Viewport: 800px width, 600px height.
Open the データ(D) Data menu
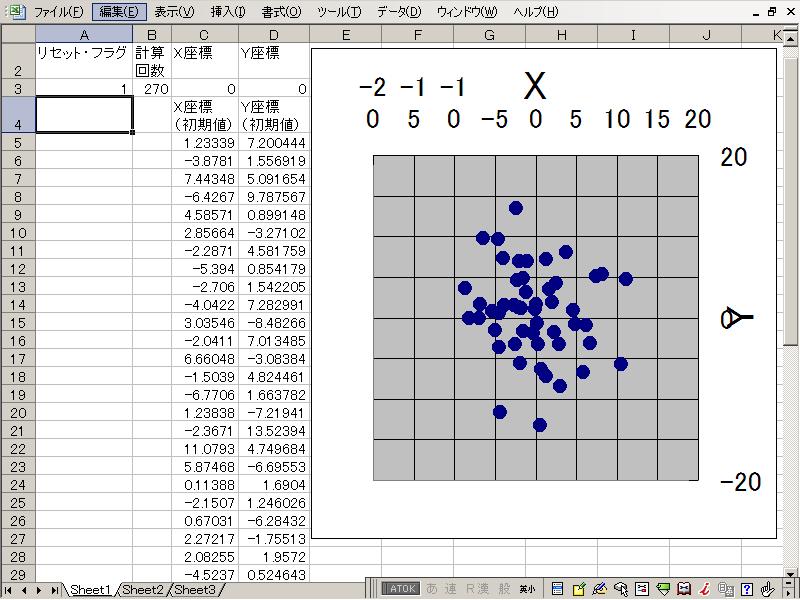coord(399,12)
